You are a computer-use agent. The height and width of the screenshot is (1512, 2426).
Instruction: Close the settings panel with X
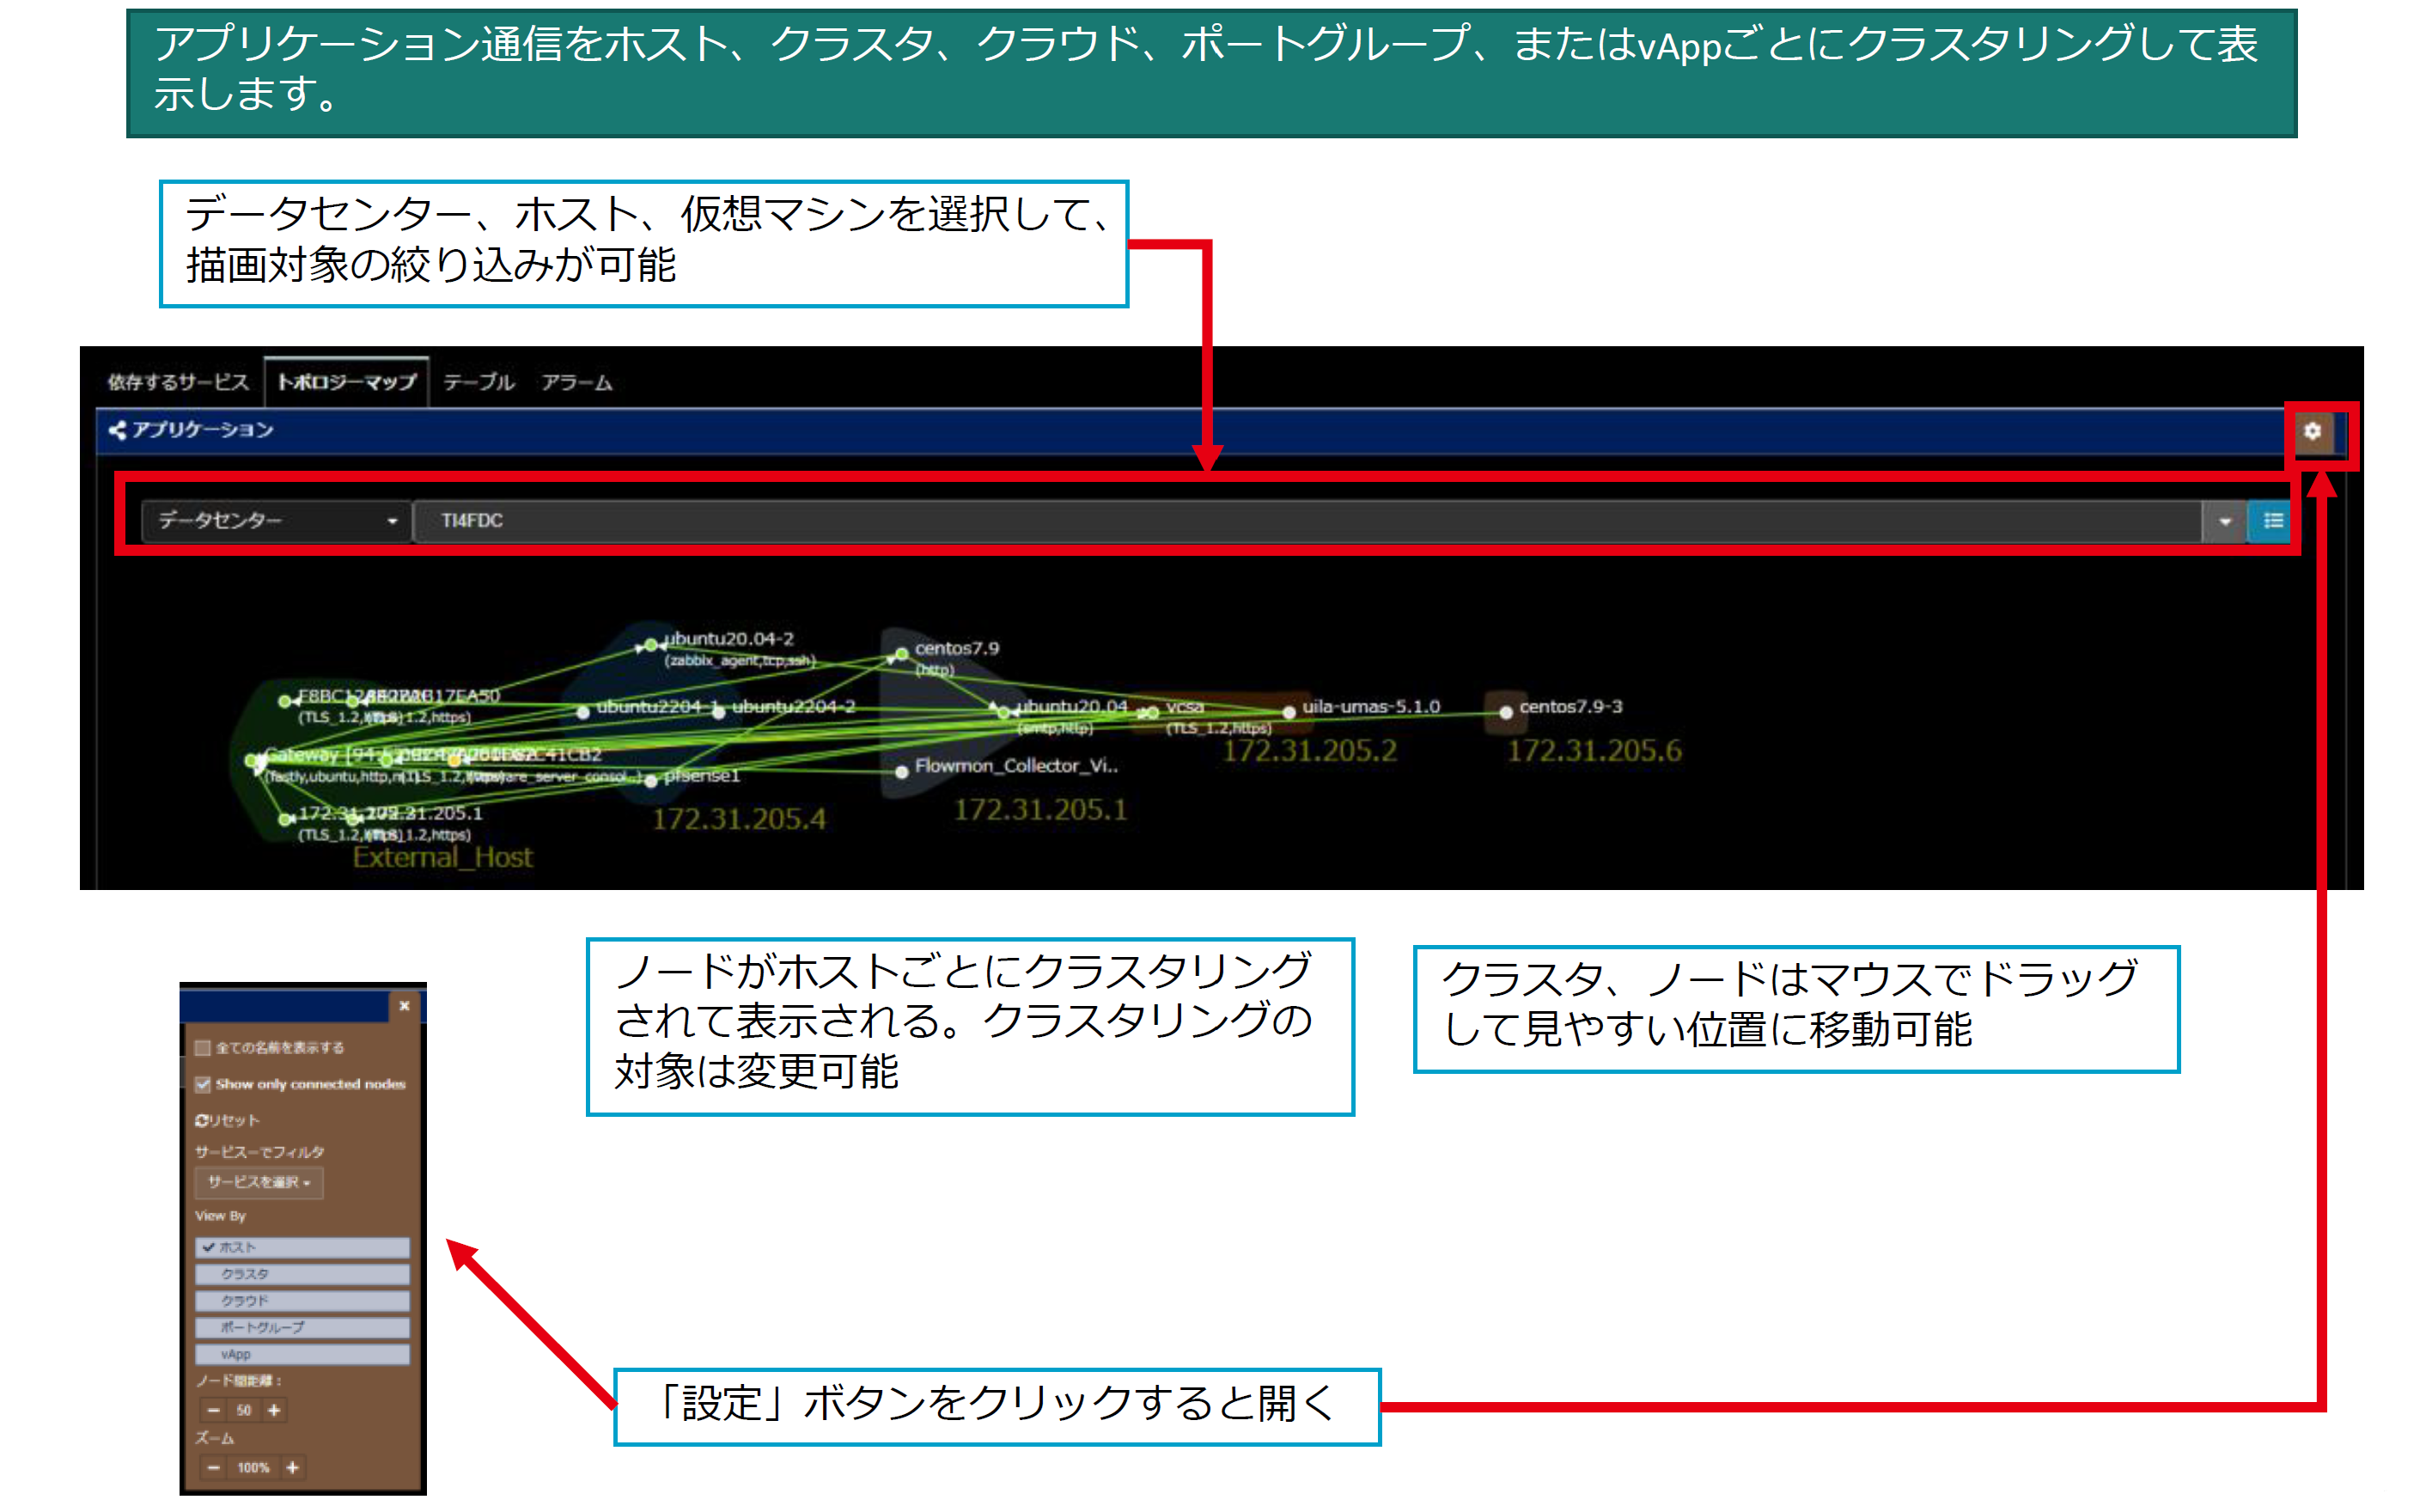coord(404,1006)
